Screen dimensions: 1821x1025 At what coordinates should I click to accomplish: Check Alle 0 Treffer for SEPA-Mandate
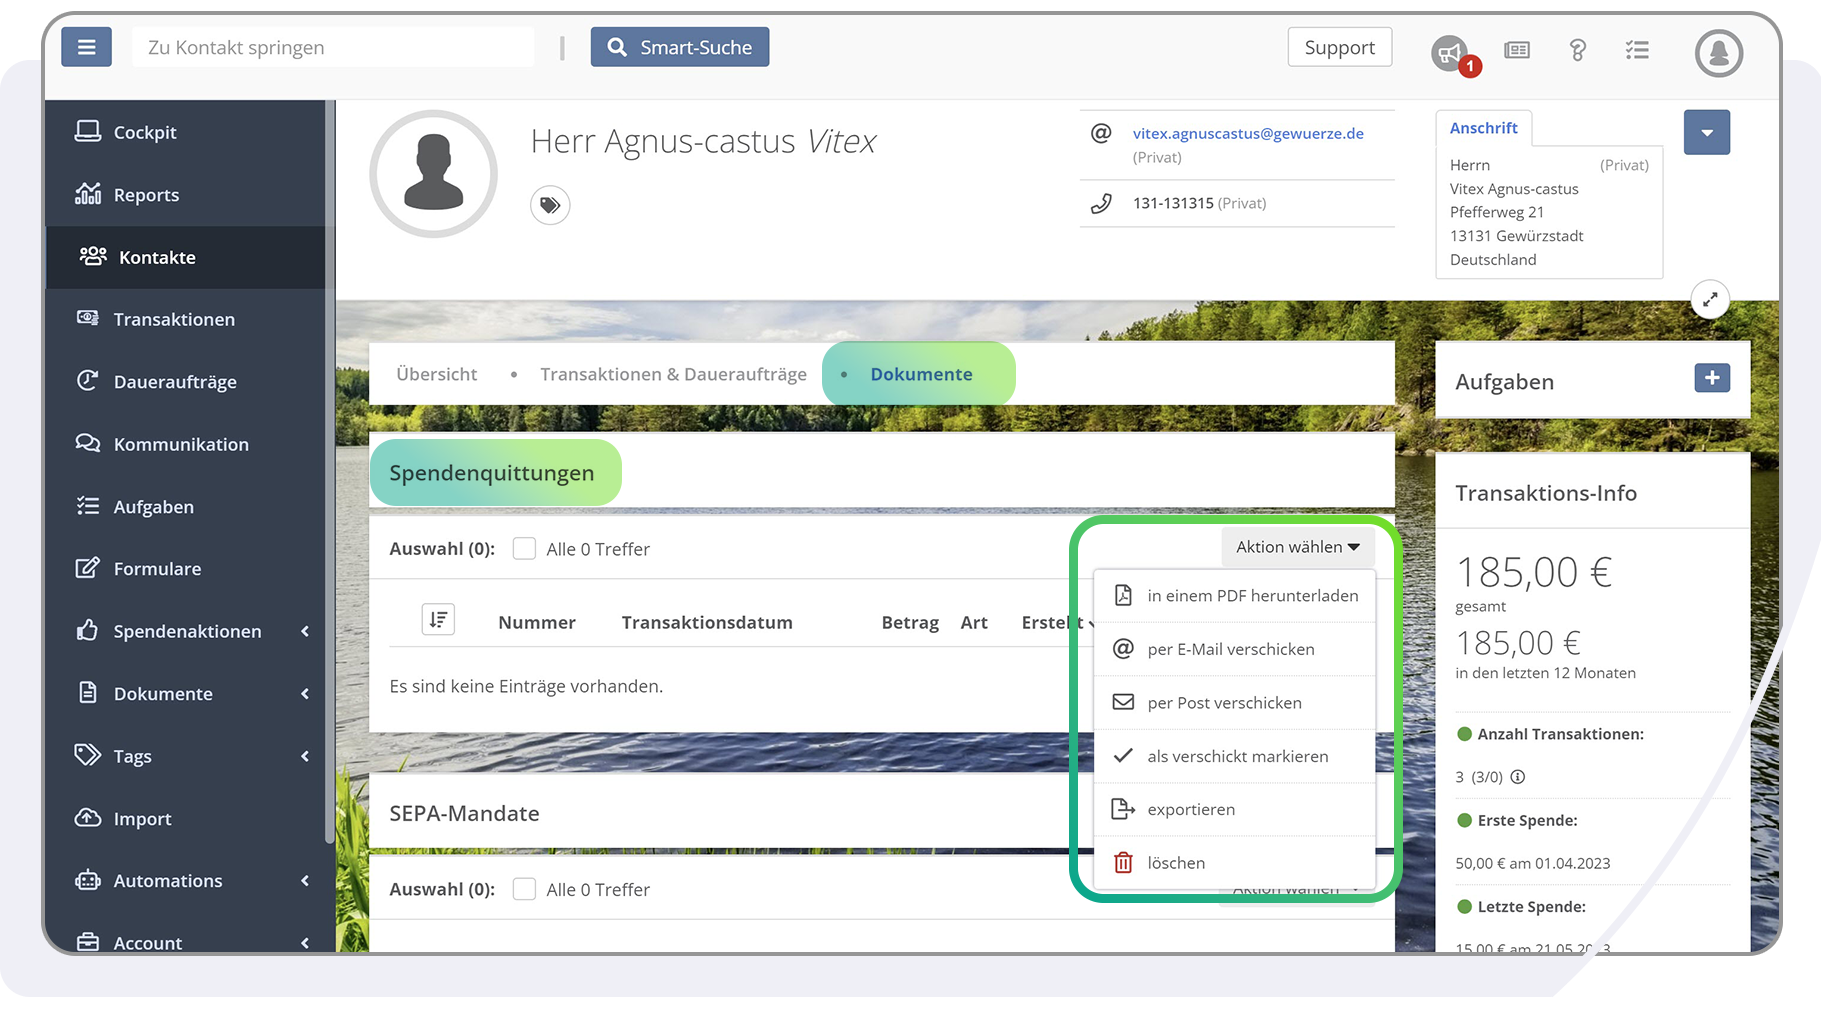point(524,889)
